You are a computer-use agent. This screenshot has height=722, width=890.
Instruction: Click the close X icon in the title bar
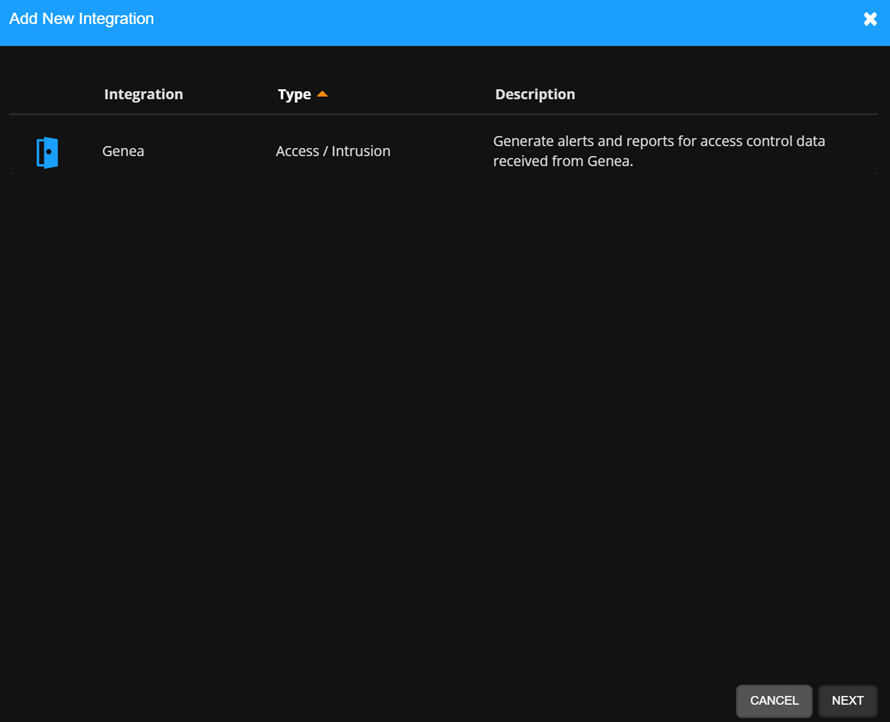870,18
